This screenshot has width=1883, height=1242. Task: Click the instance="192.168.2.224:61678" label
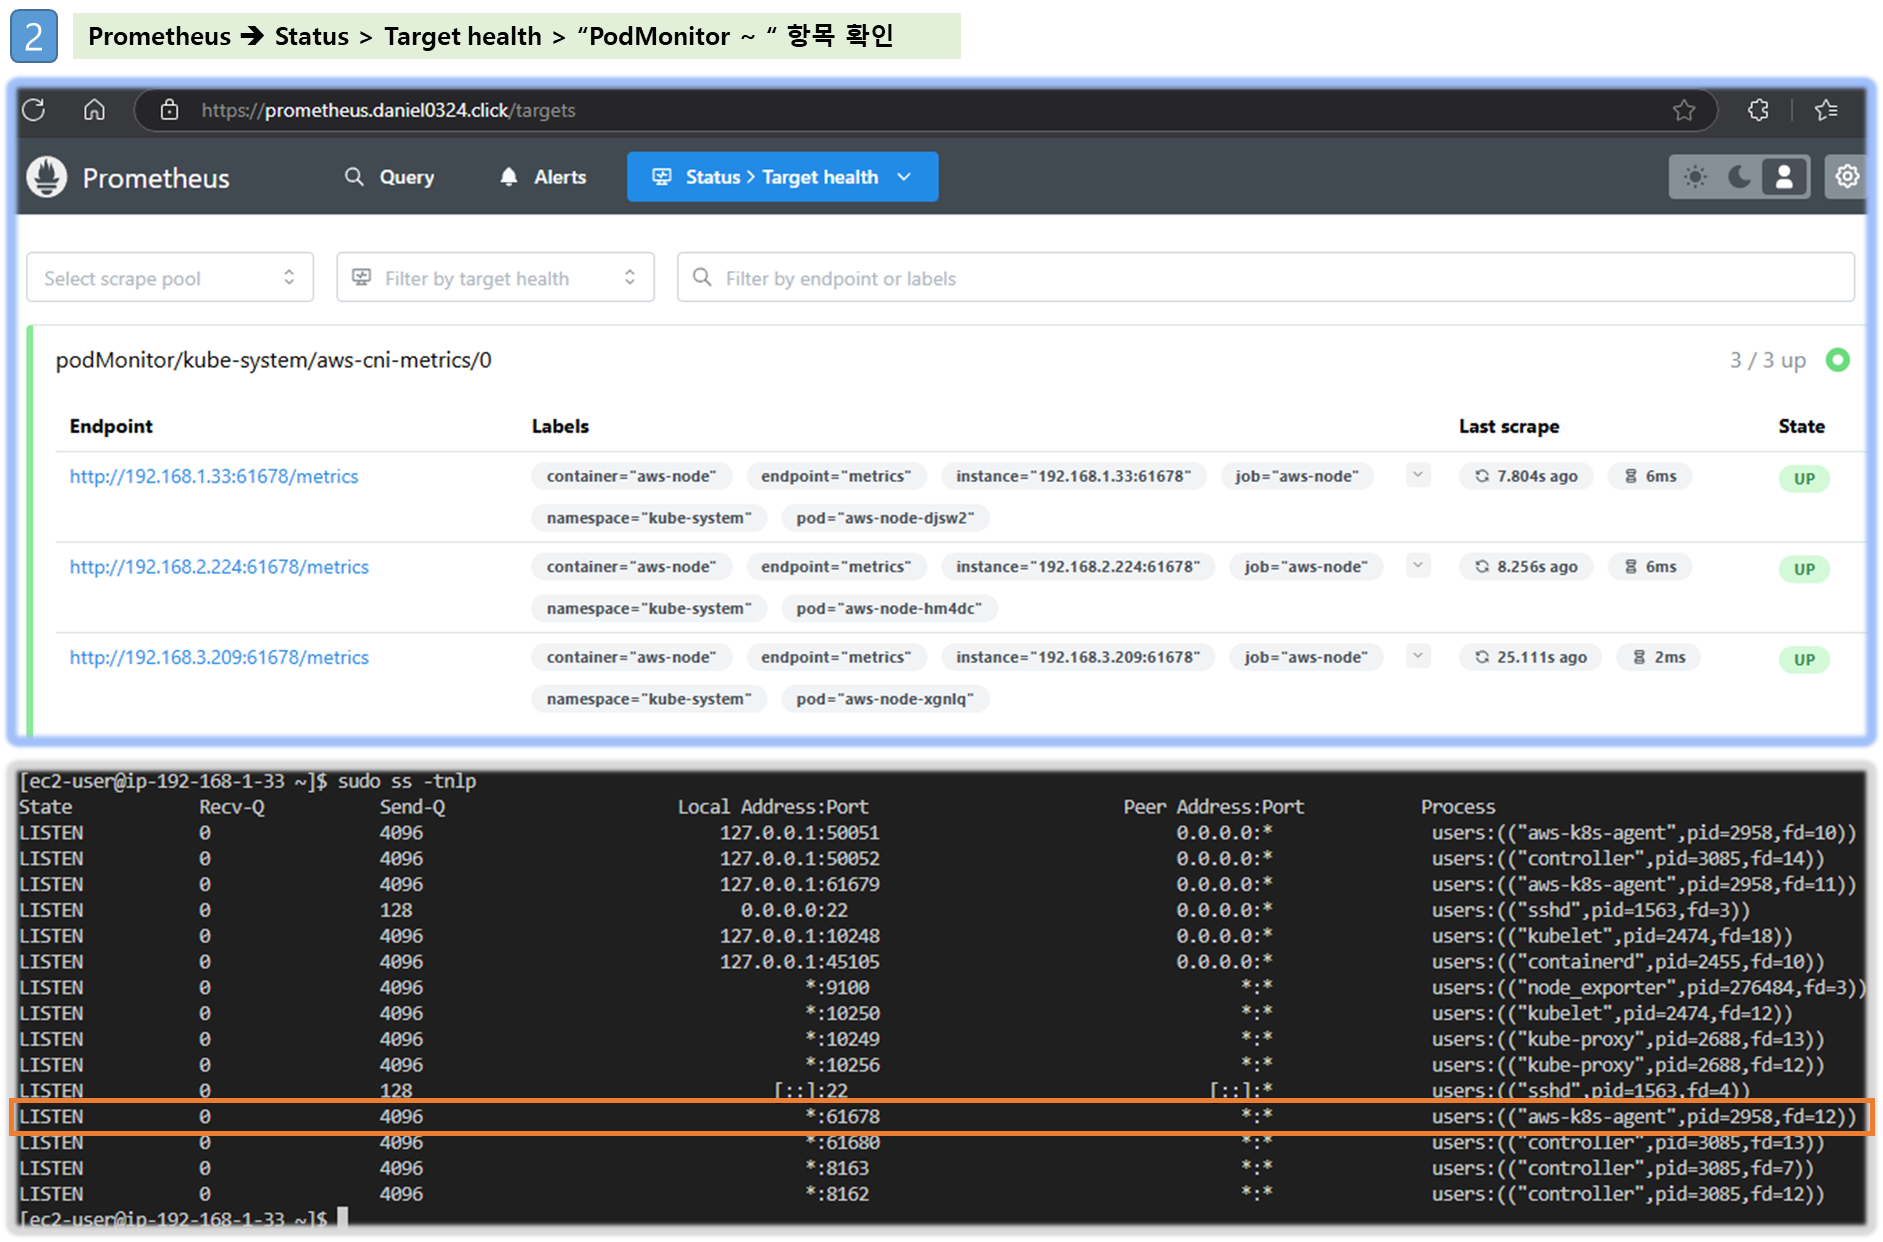1078,566
